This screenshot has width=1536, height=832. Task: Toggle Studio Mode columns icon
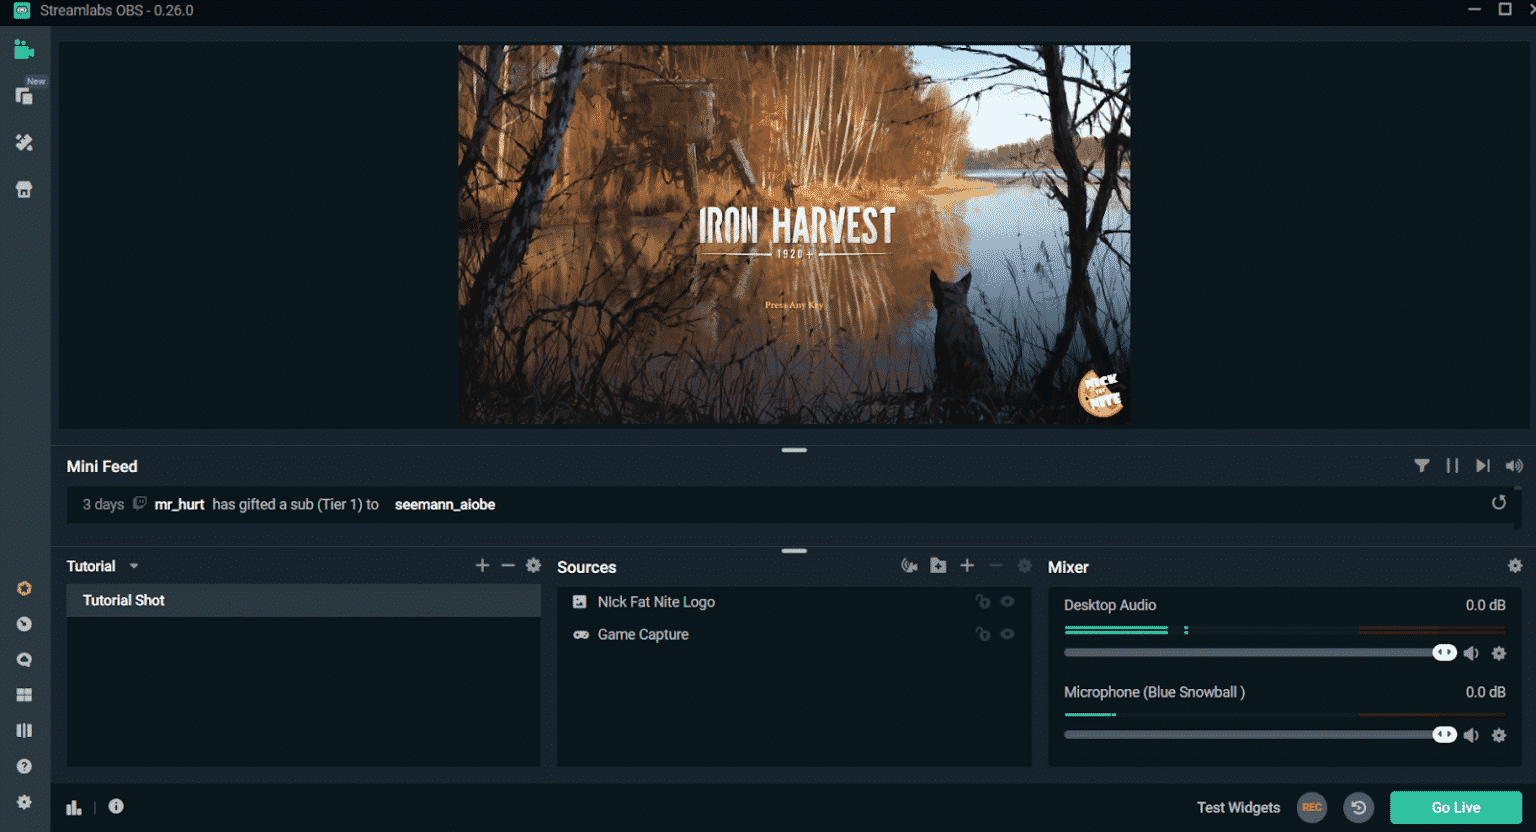point(24,731)
